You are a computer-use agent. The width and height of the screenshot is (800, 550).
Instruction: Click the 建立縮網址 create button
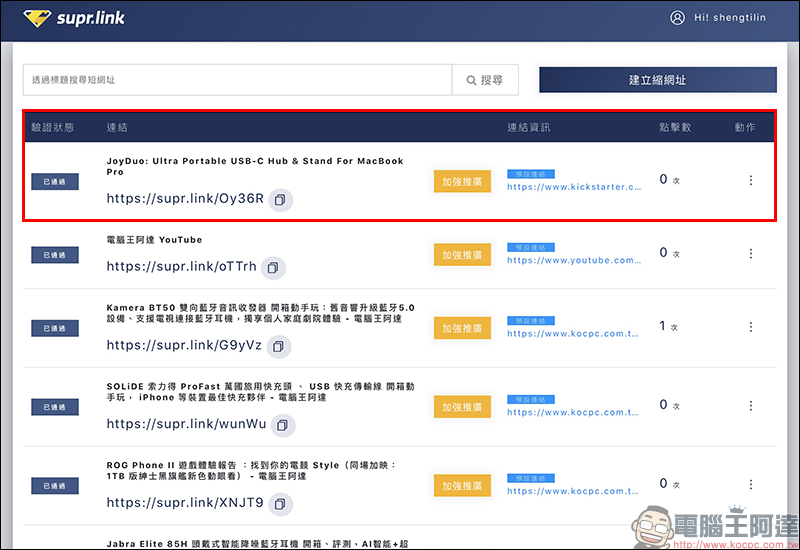[658, 80]
